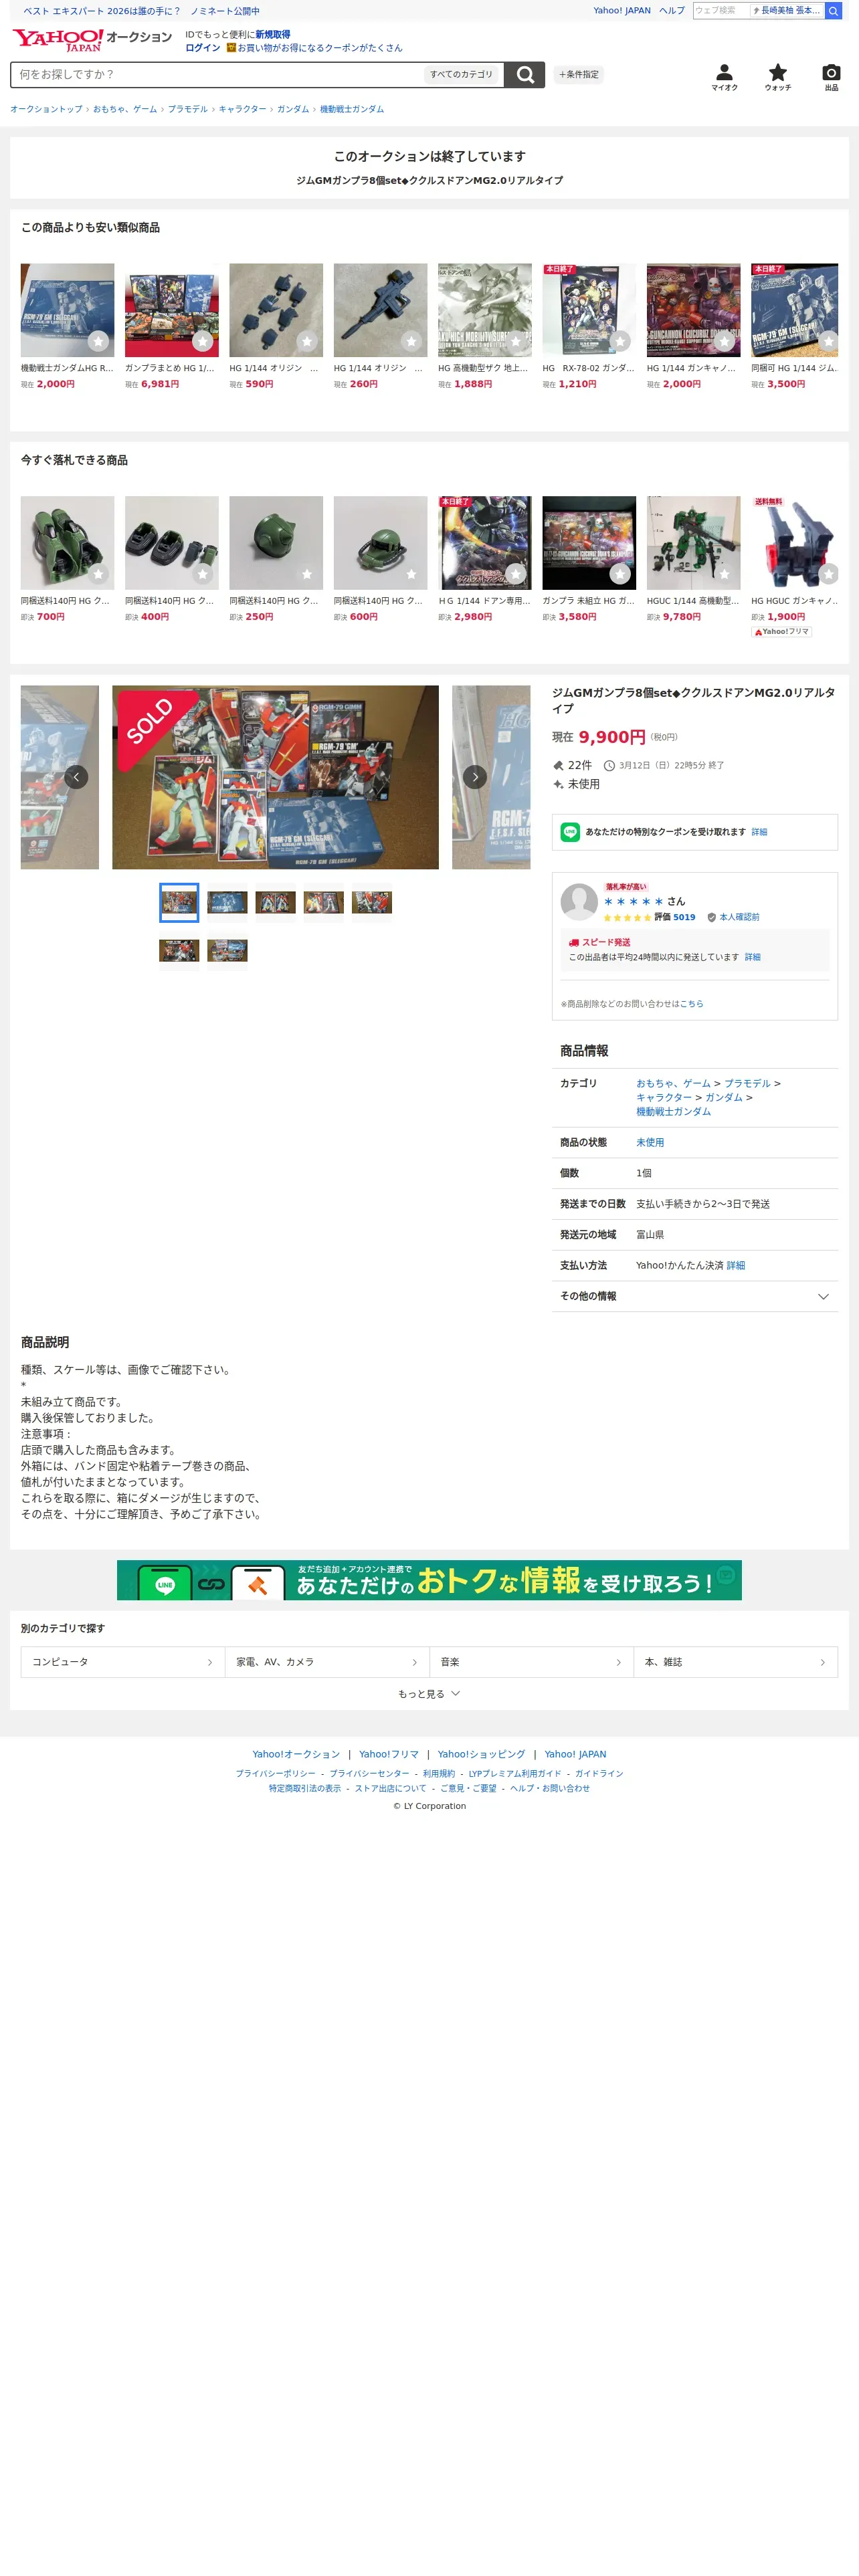Toggle watch star on 3,500円 ジム item
859x2576 pixels.
point(828,341)
